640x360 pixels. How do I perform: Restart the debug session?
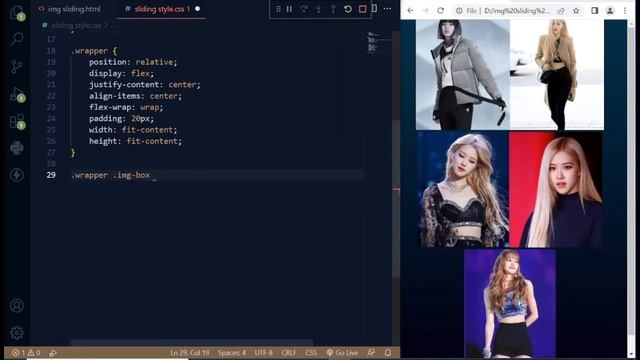click(348, 9)
